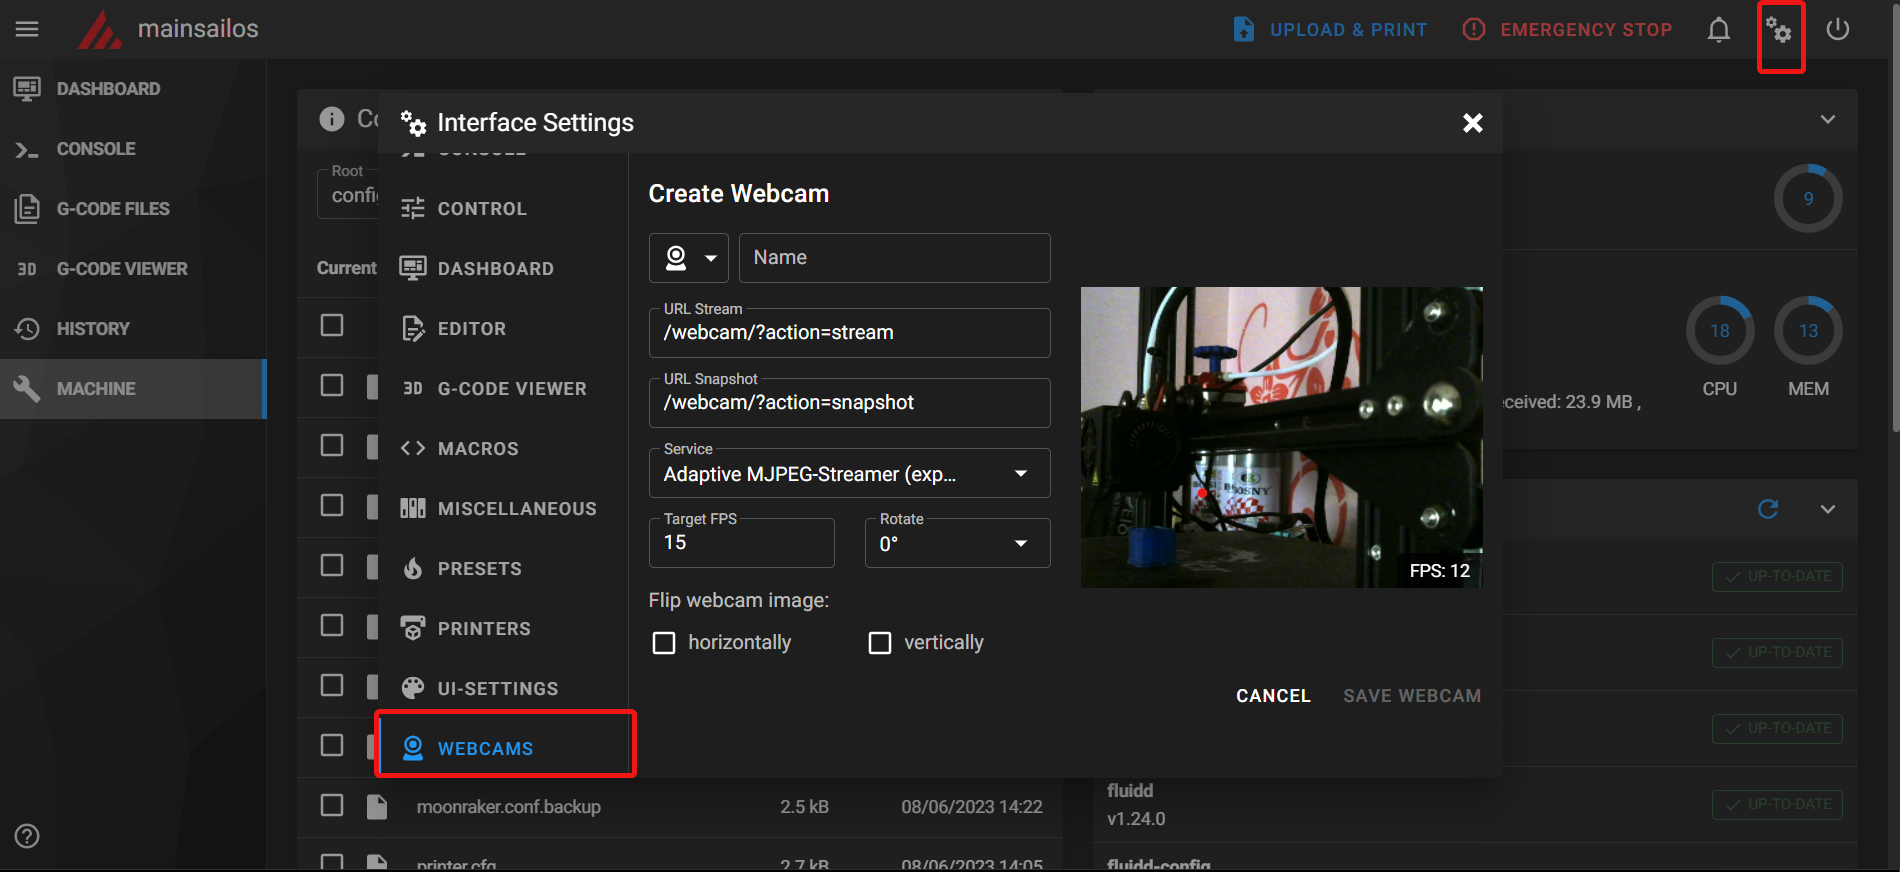Viewport: 1900px width, 872px height.
Task: Focus the webcam Name field
Action: tap(895, 258)
